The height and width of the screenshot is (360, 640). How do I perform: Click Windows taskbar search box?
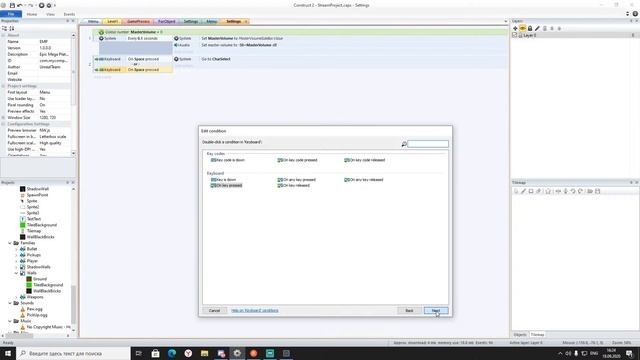point(73,353)
